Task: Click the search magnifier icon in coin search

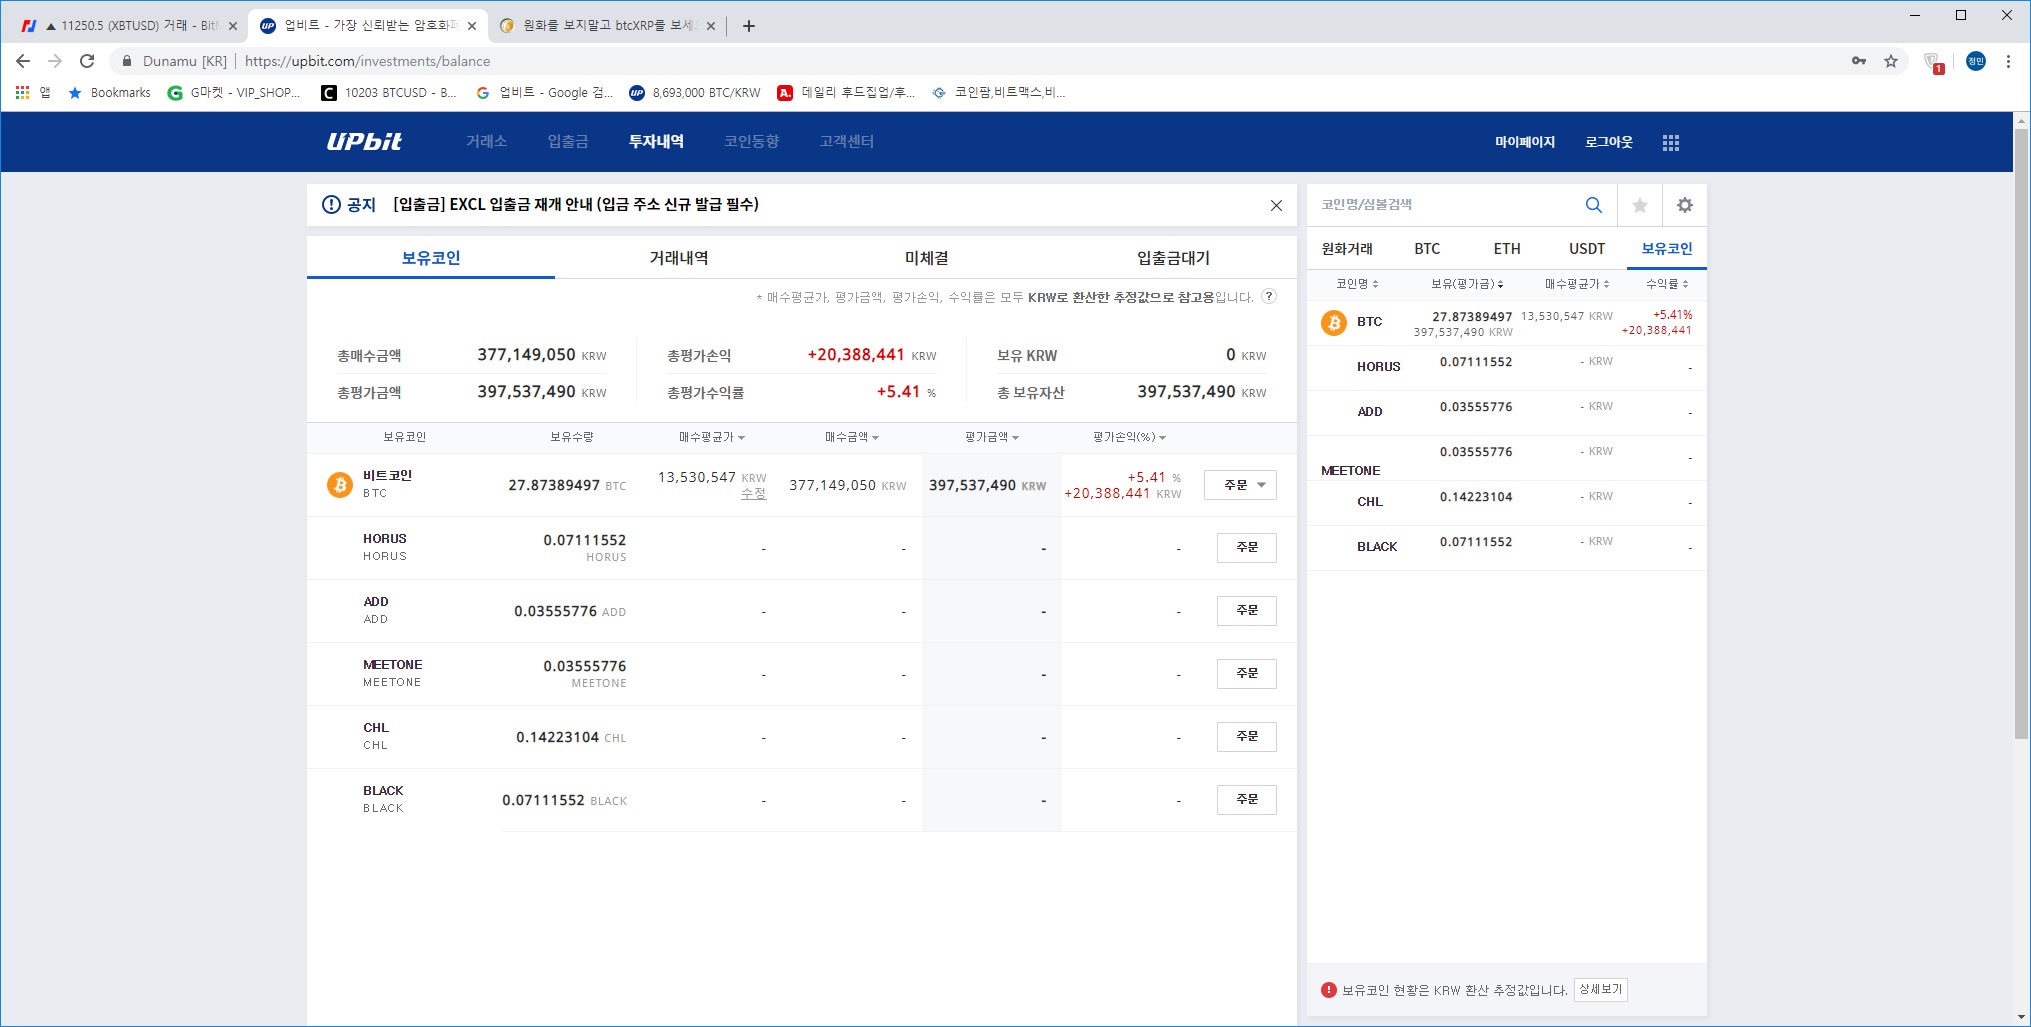Action: coord(1594,205)
